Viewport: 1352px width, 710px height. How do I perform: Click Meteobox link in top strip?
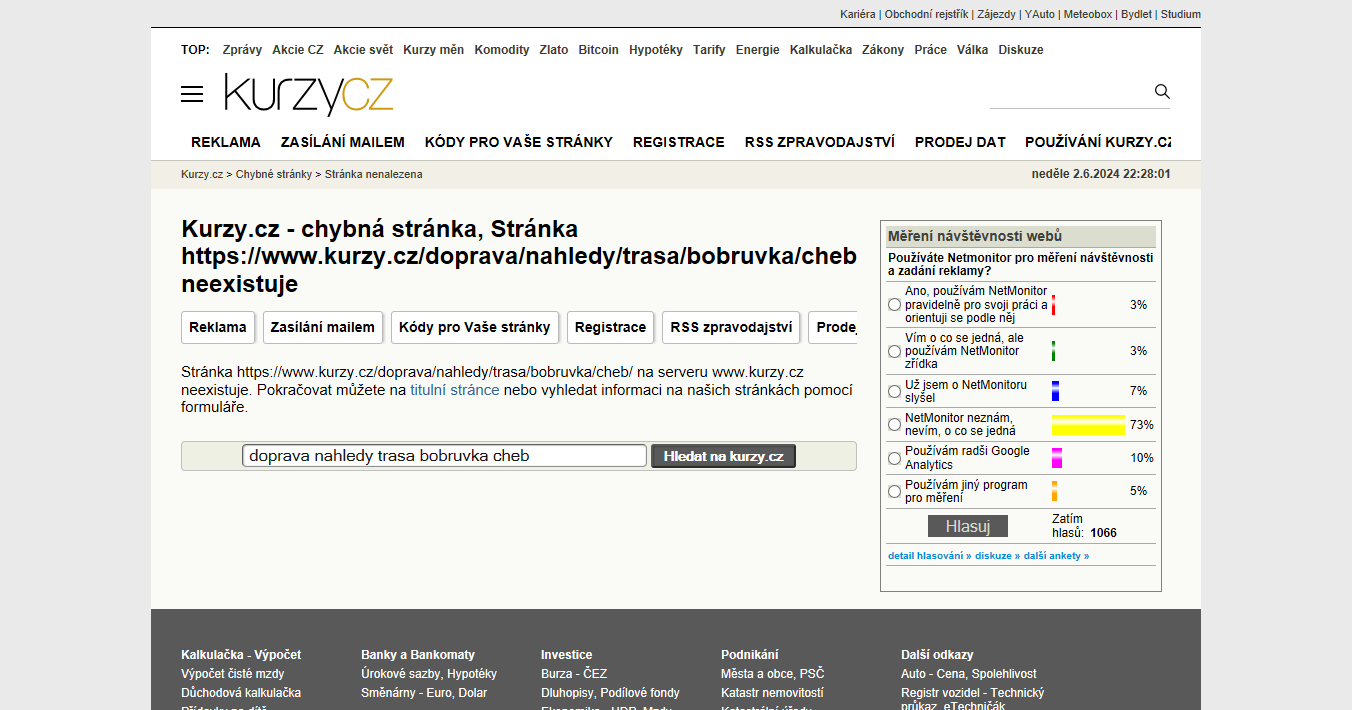tap(1088, 14)
